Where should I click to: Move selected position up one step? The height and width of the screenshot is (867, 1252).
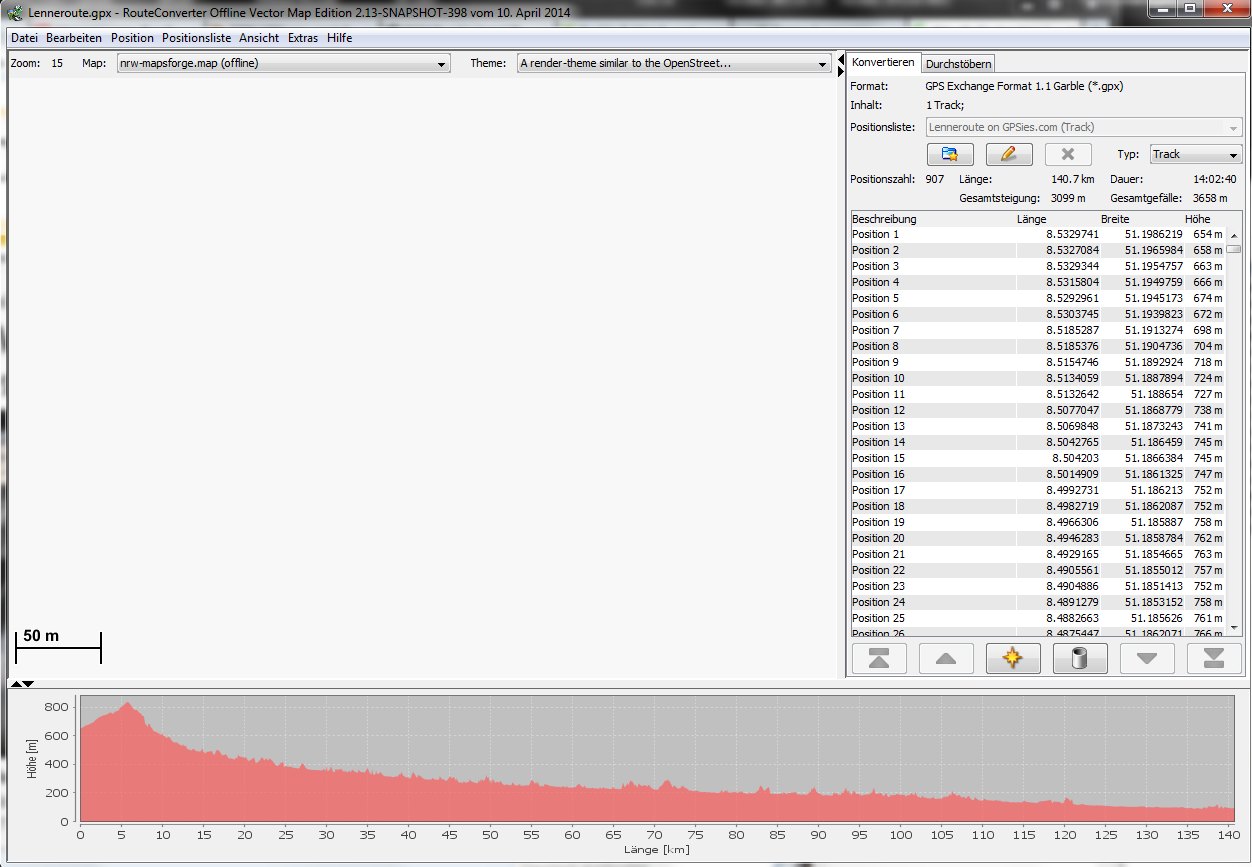click(x=946, y=658)
